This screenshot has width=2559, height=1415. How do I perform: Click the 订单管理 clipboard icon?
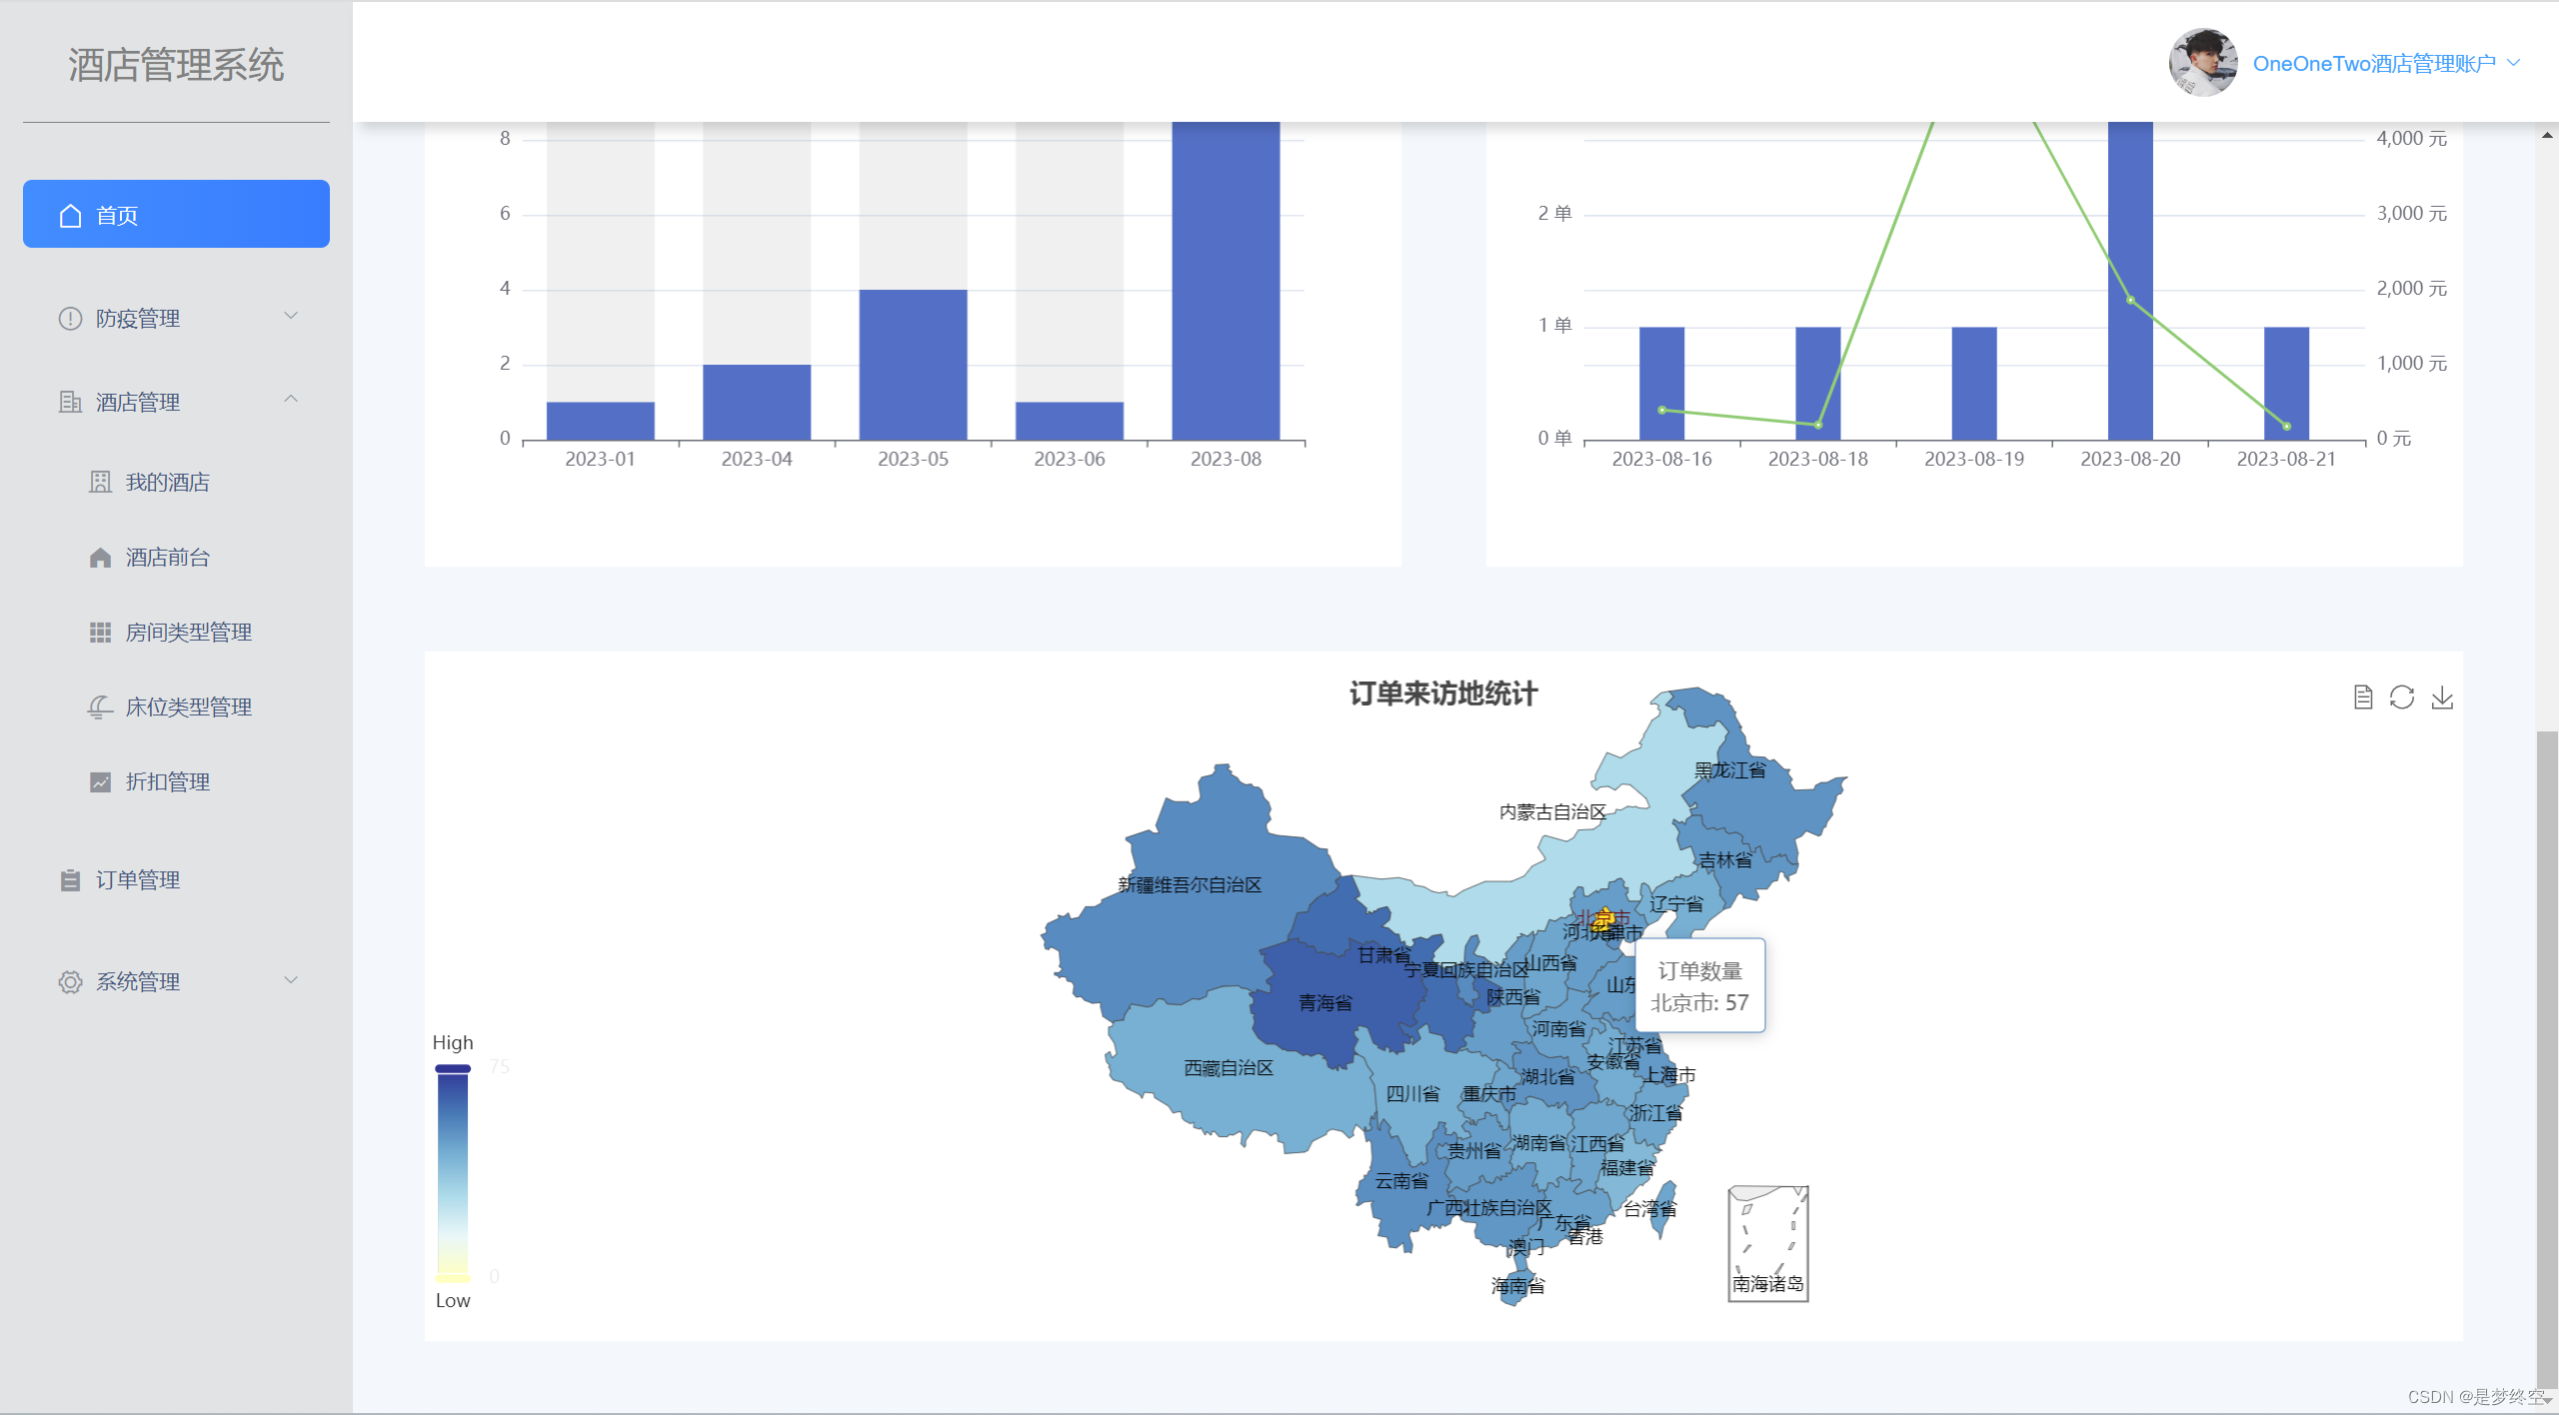(x=70, y=880)
